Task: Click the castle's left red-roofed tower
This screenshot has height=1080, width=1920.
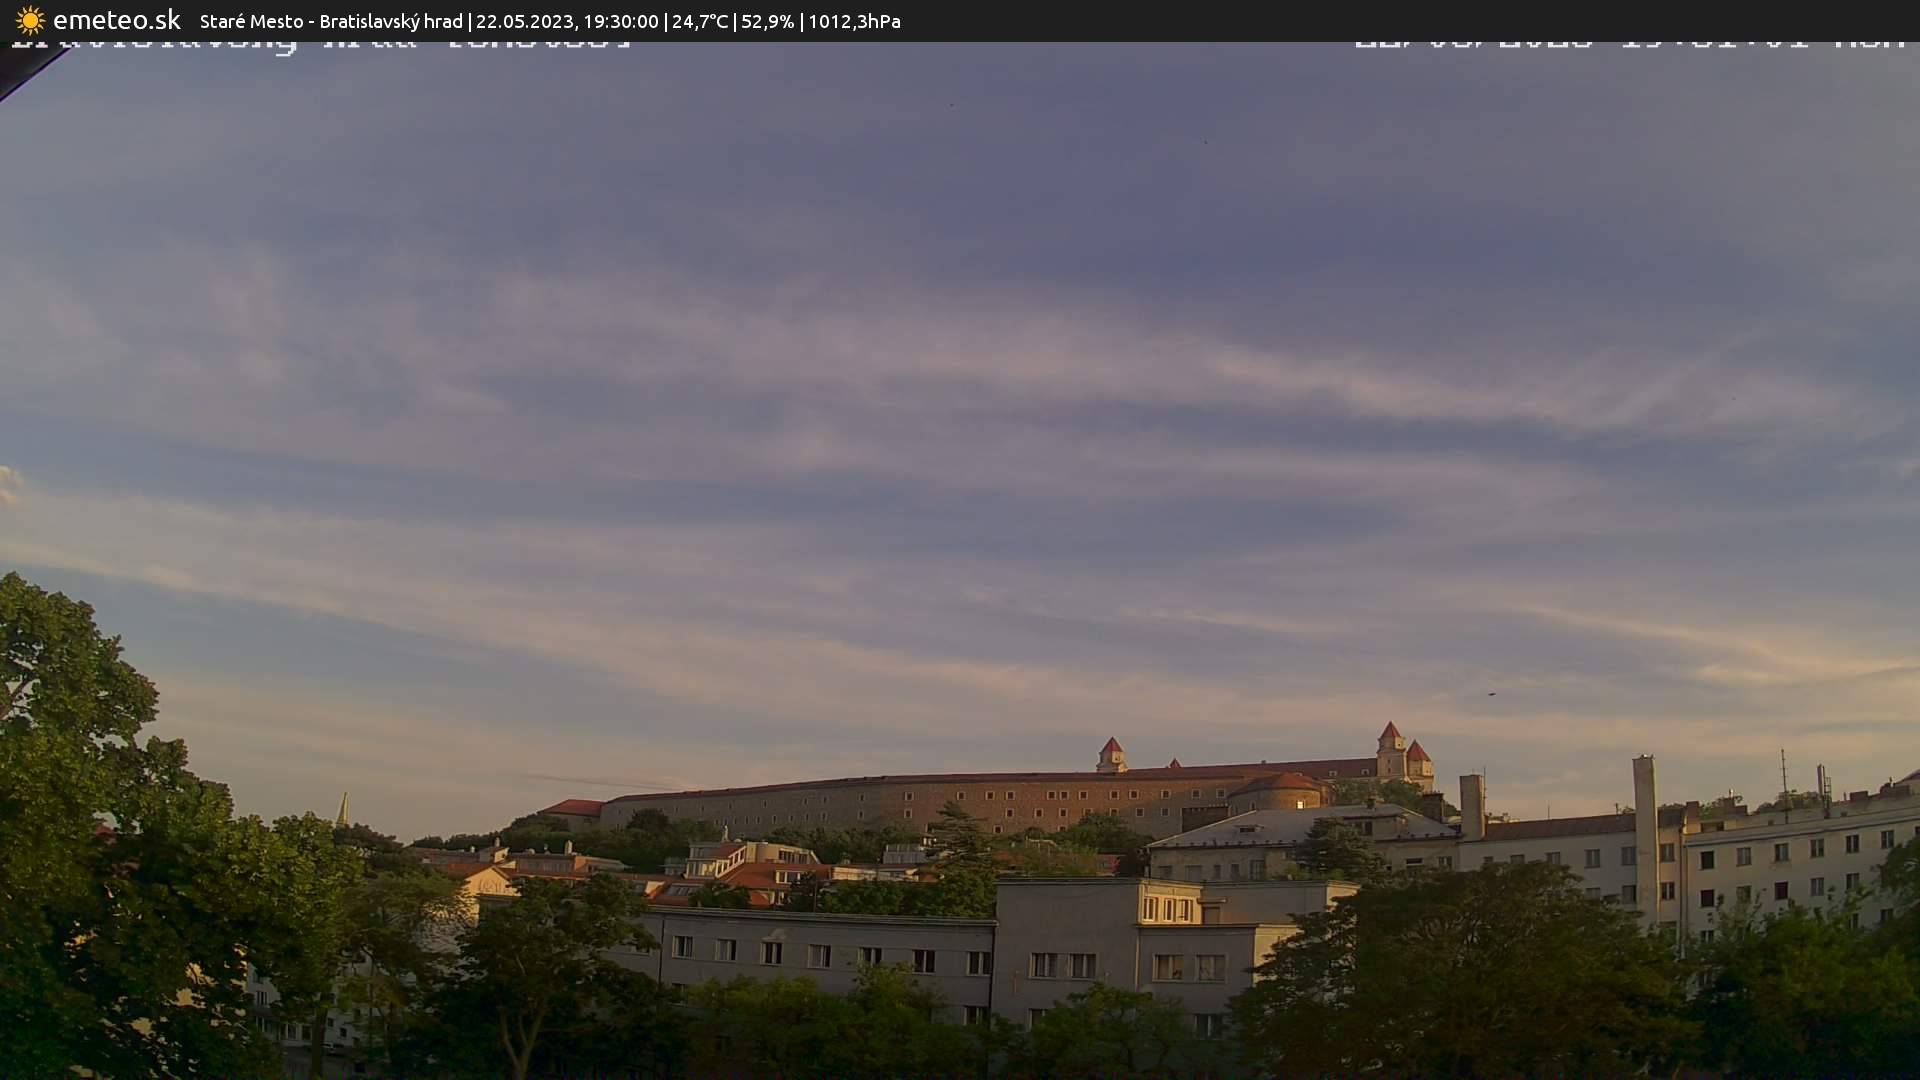Action: pyautogui.click(x=1111, y=754)
